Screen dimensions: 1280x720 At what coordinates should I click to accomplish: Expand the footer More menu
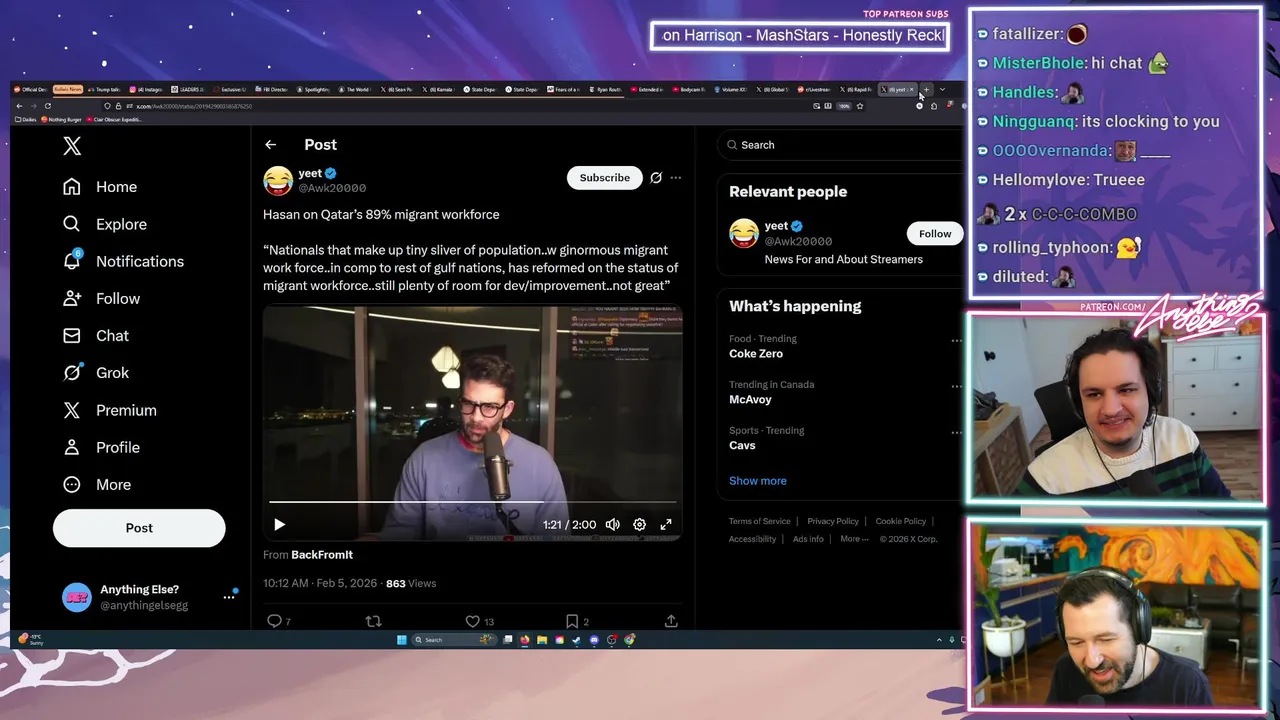pos(854,539)
